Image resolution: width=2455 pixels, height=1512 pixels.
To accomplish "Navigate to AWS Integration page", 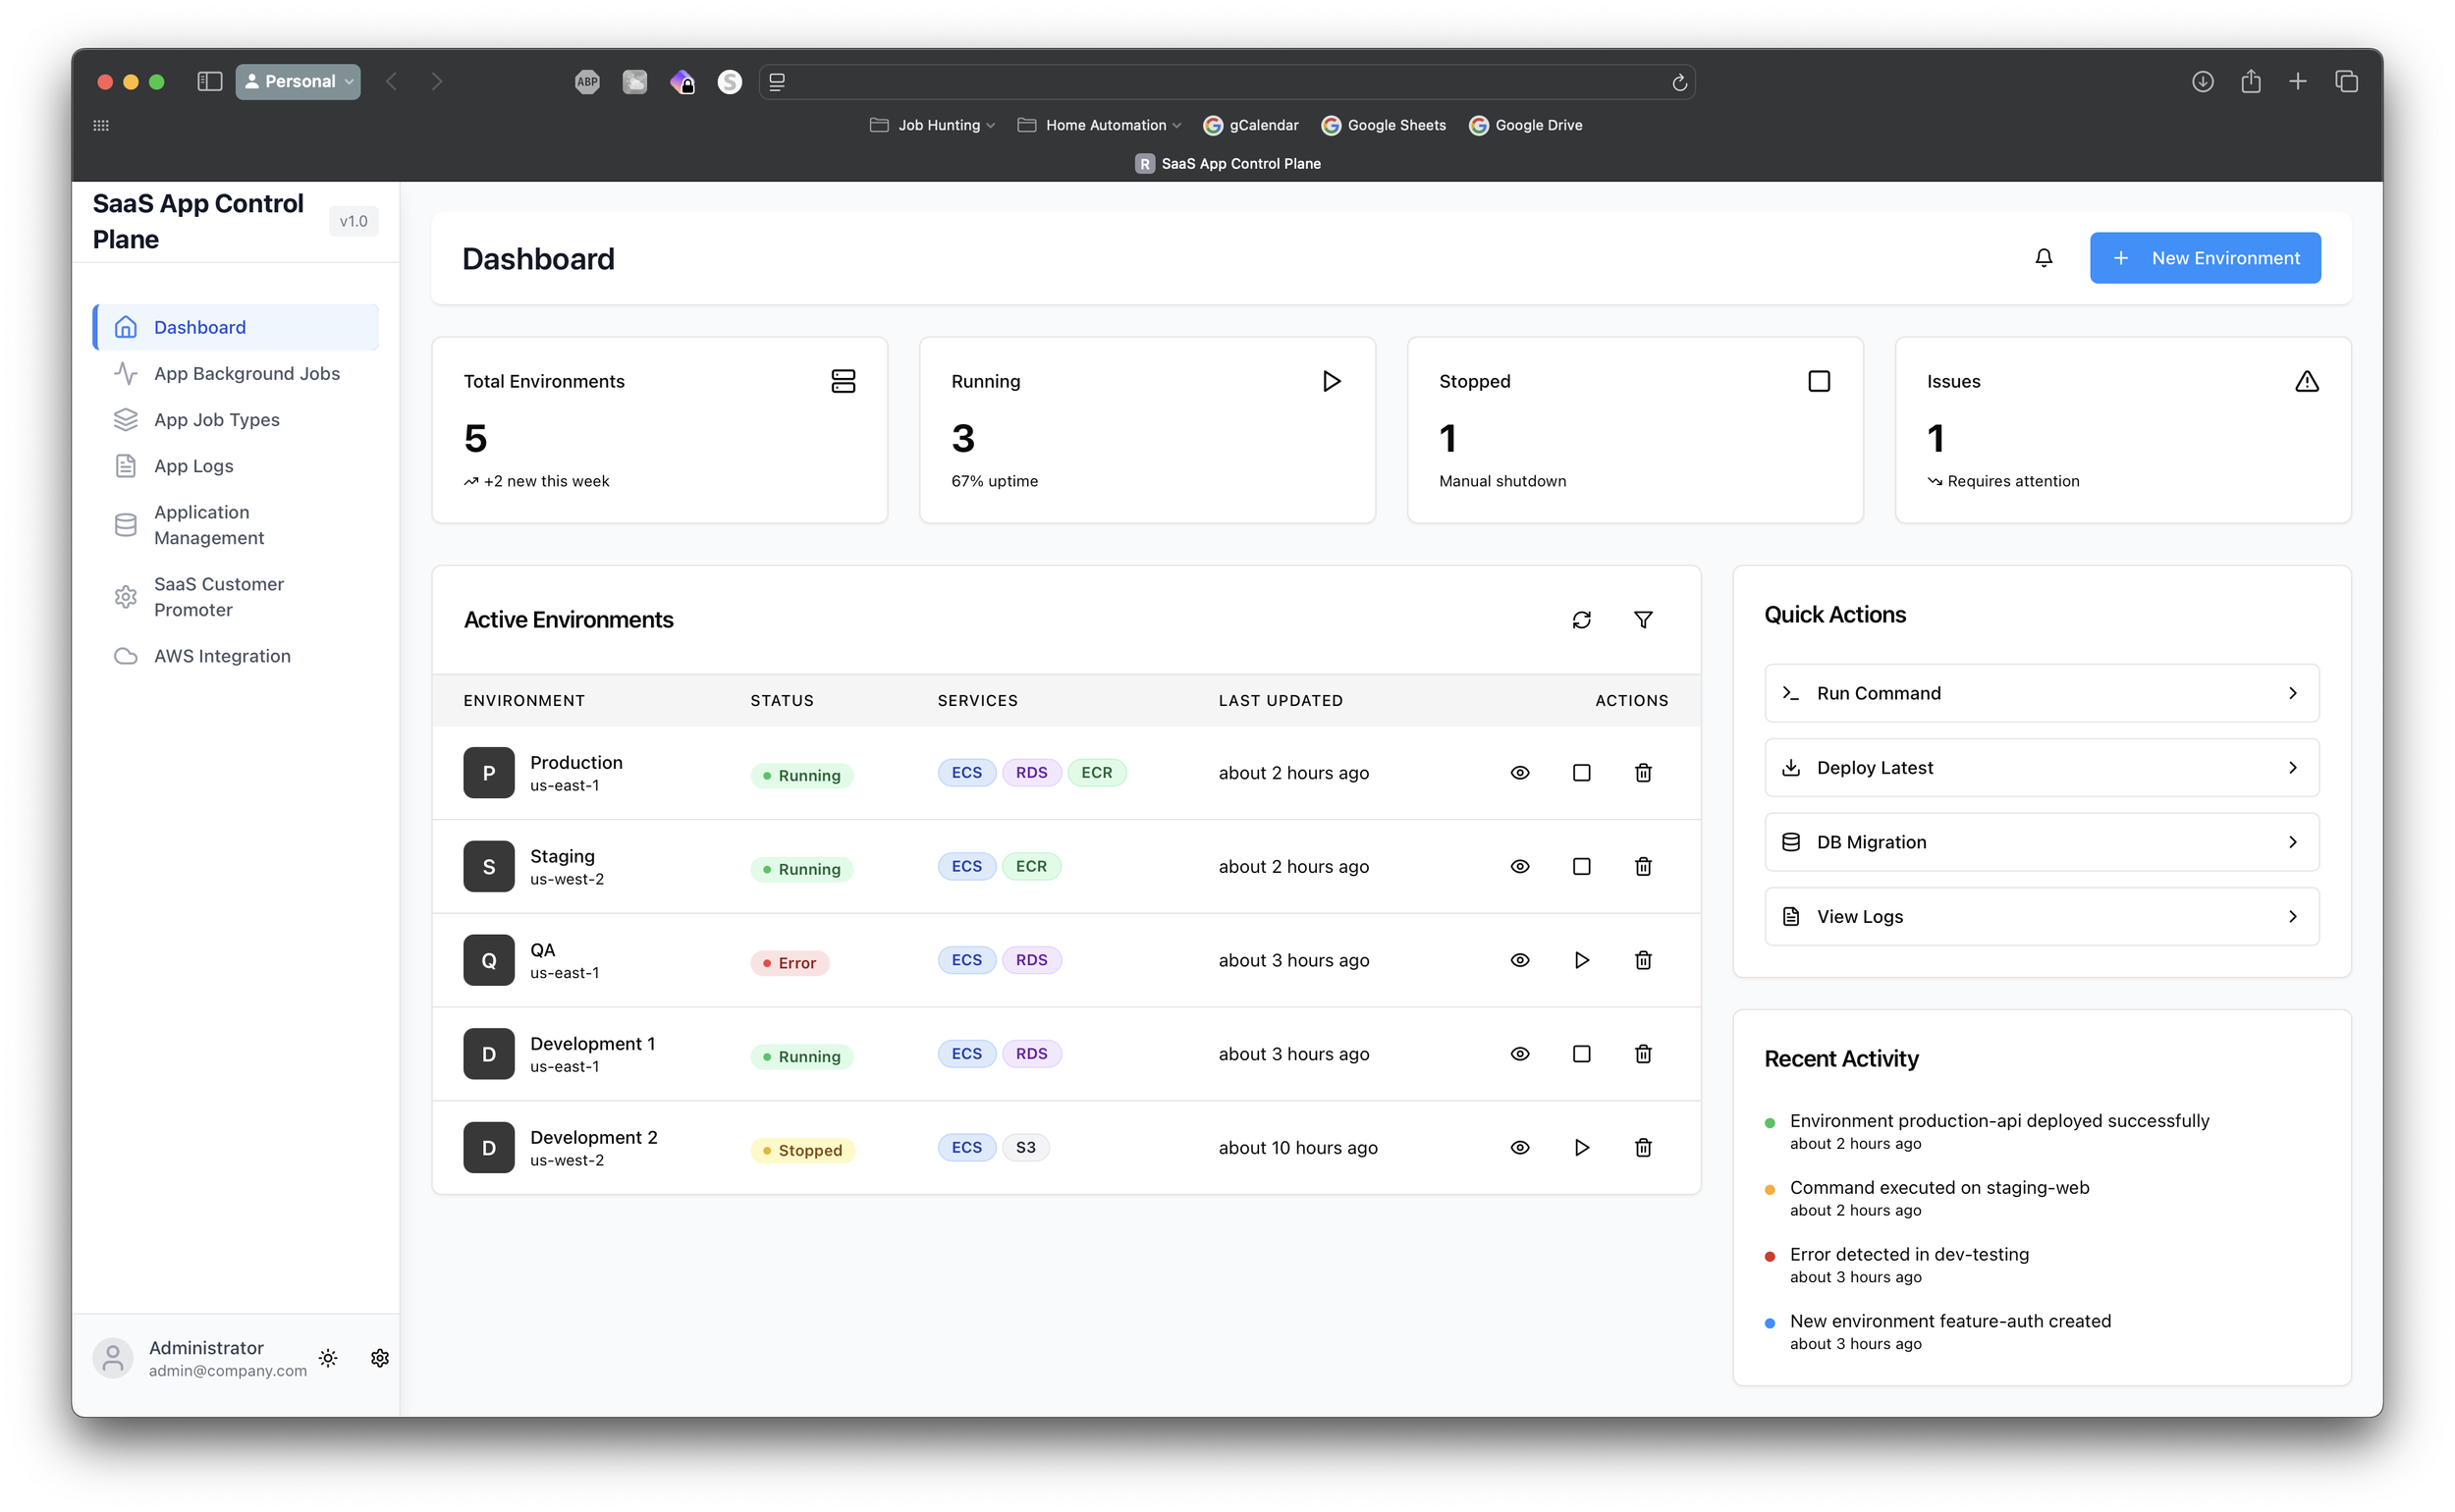I will point(222,656).
